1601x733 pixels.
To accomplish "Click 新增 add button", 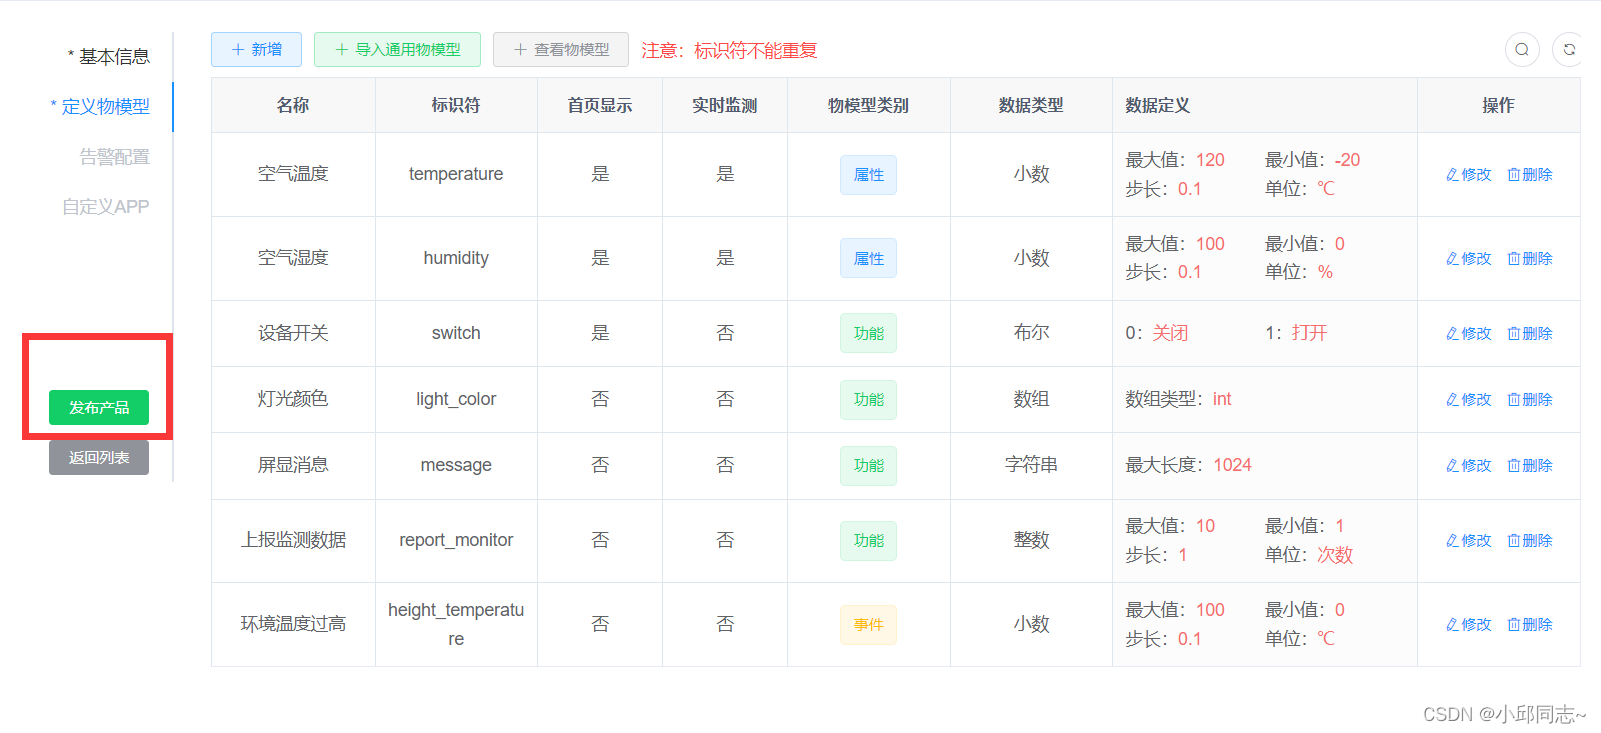I will [x=256, y=49].
